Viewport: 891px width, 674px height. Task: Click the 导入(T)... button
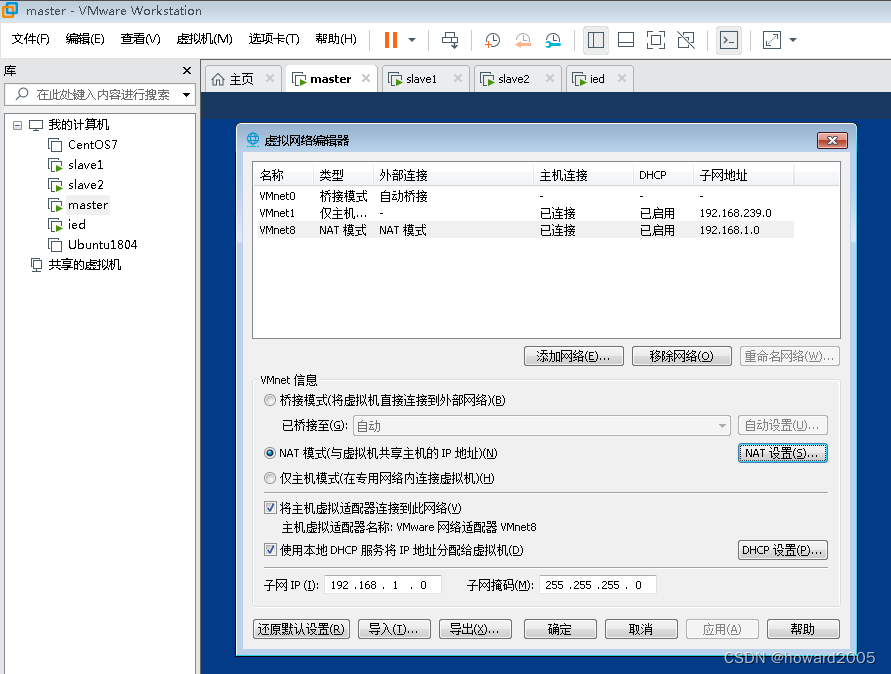pyautogui.click(x=394, y=629)
